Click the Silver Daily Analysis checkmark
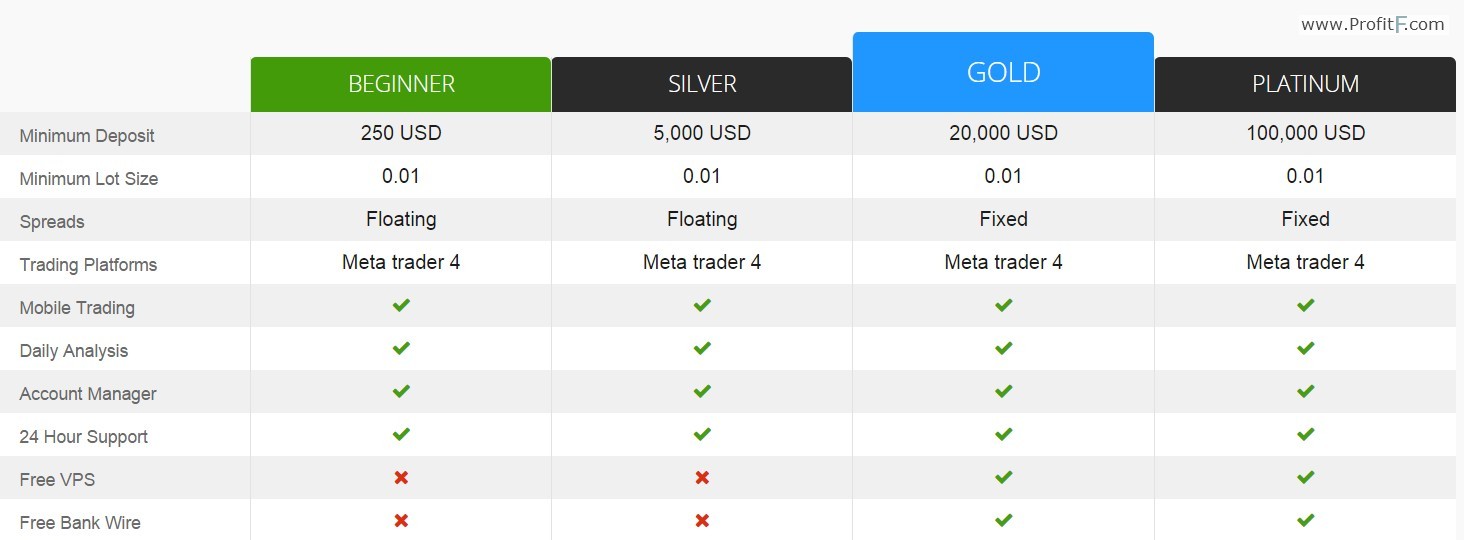Viewport: 1464px width, 540px height. click(702, 349)
